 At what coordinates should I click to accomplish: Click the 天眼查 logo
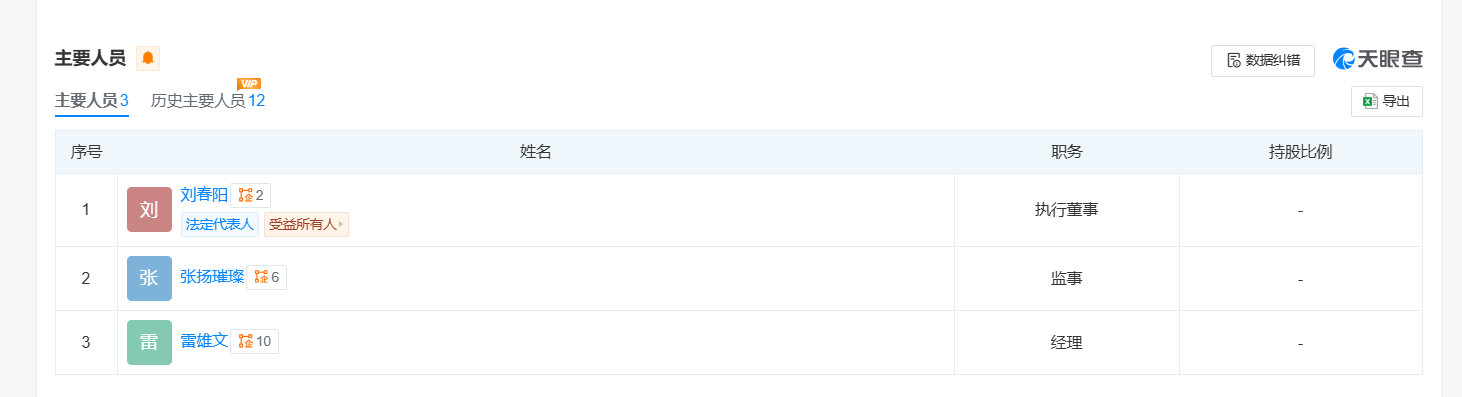[1378, 59]
